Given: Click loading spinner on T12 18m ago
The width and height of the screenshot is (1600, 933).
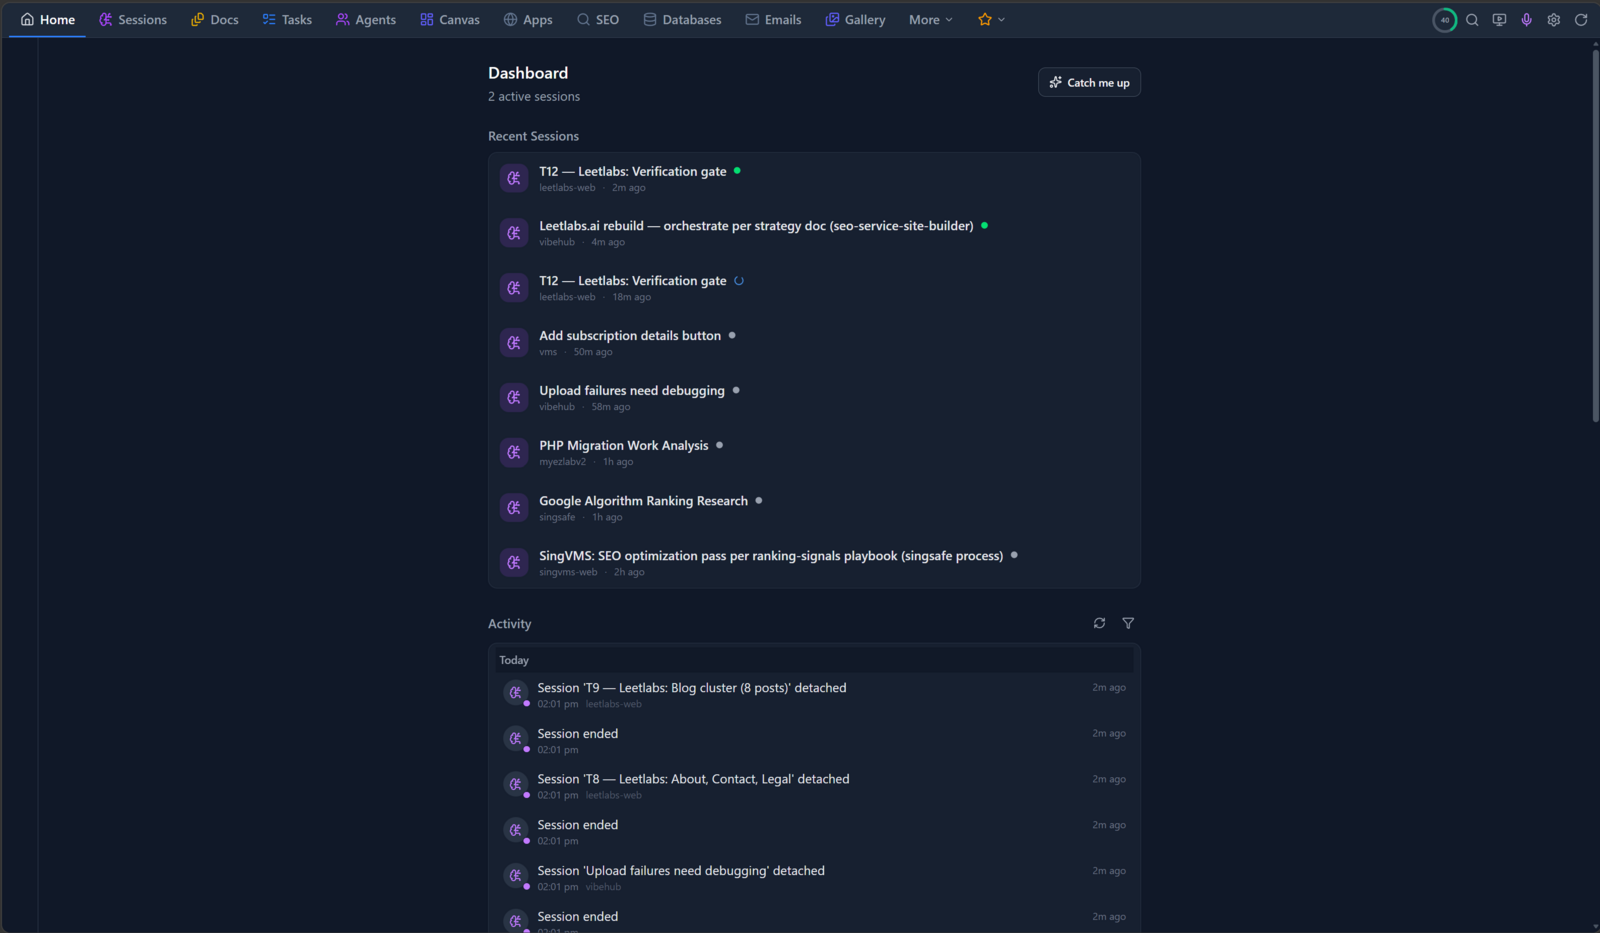Looking at the screenshot, I should pos(739,281).
